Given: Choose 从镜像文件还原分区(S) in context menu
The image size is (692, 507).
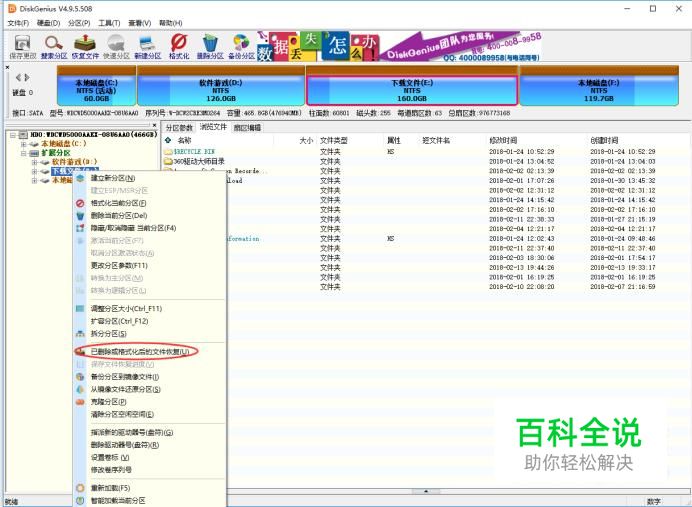Looking at the screenshot, I should pyautogui.click(x=125, y=390).
